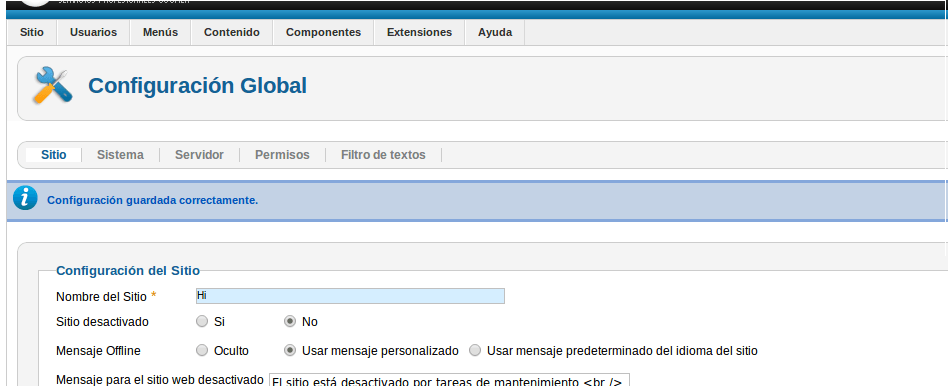Click the Mensaje Offline label
The height and width of the screenshot is (386, 948).
[98, 350]
